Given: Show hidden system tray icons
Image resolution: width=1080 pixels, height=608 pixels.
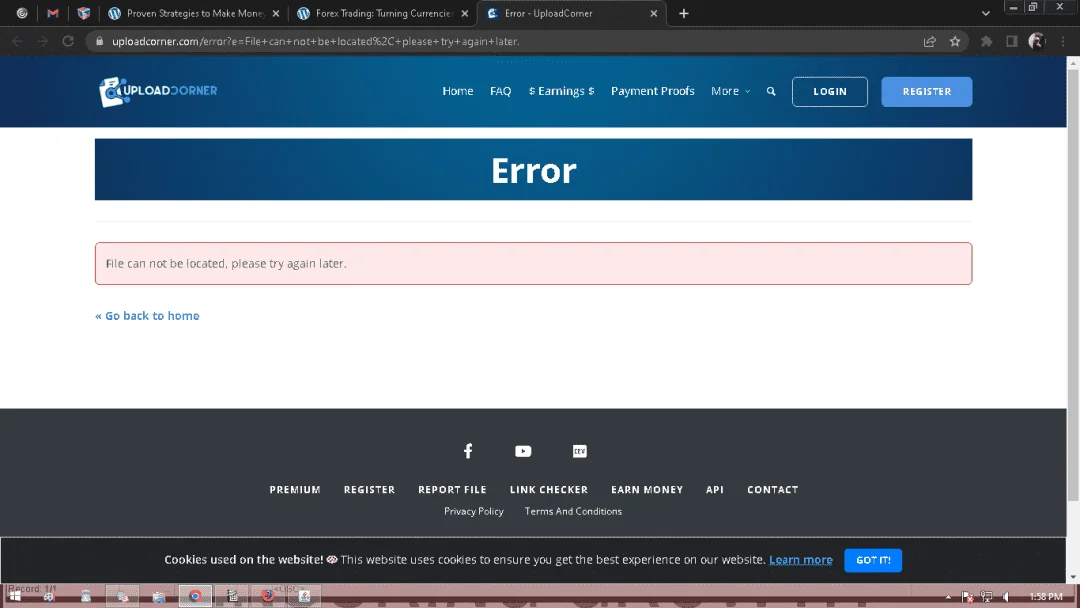Looking at the screenshot, I should [x=948, y=597].
